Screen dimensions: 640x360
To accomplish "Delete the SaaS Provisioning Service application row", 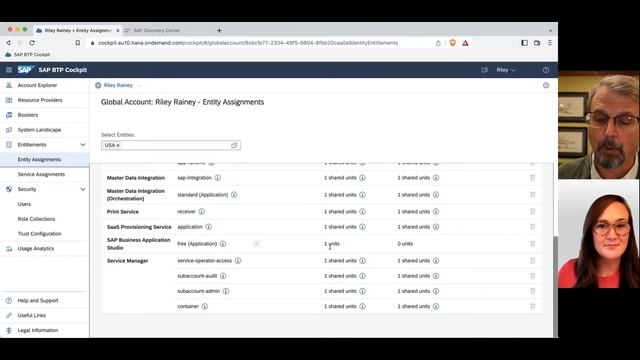I will click(x=532, y=227).
